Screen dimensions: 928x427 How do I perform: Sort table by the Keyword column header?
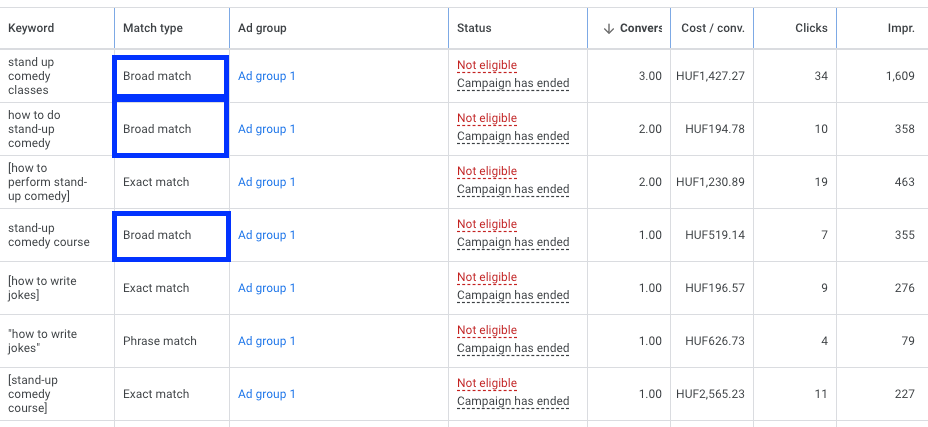click(31, 28)
